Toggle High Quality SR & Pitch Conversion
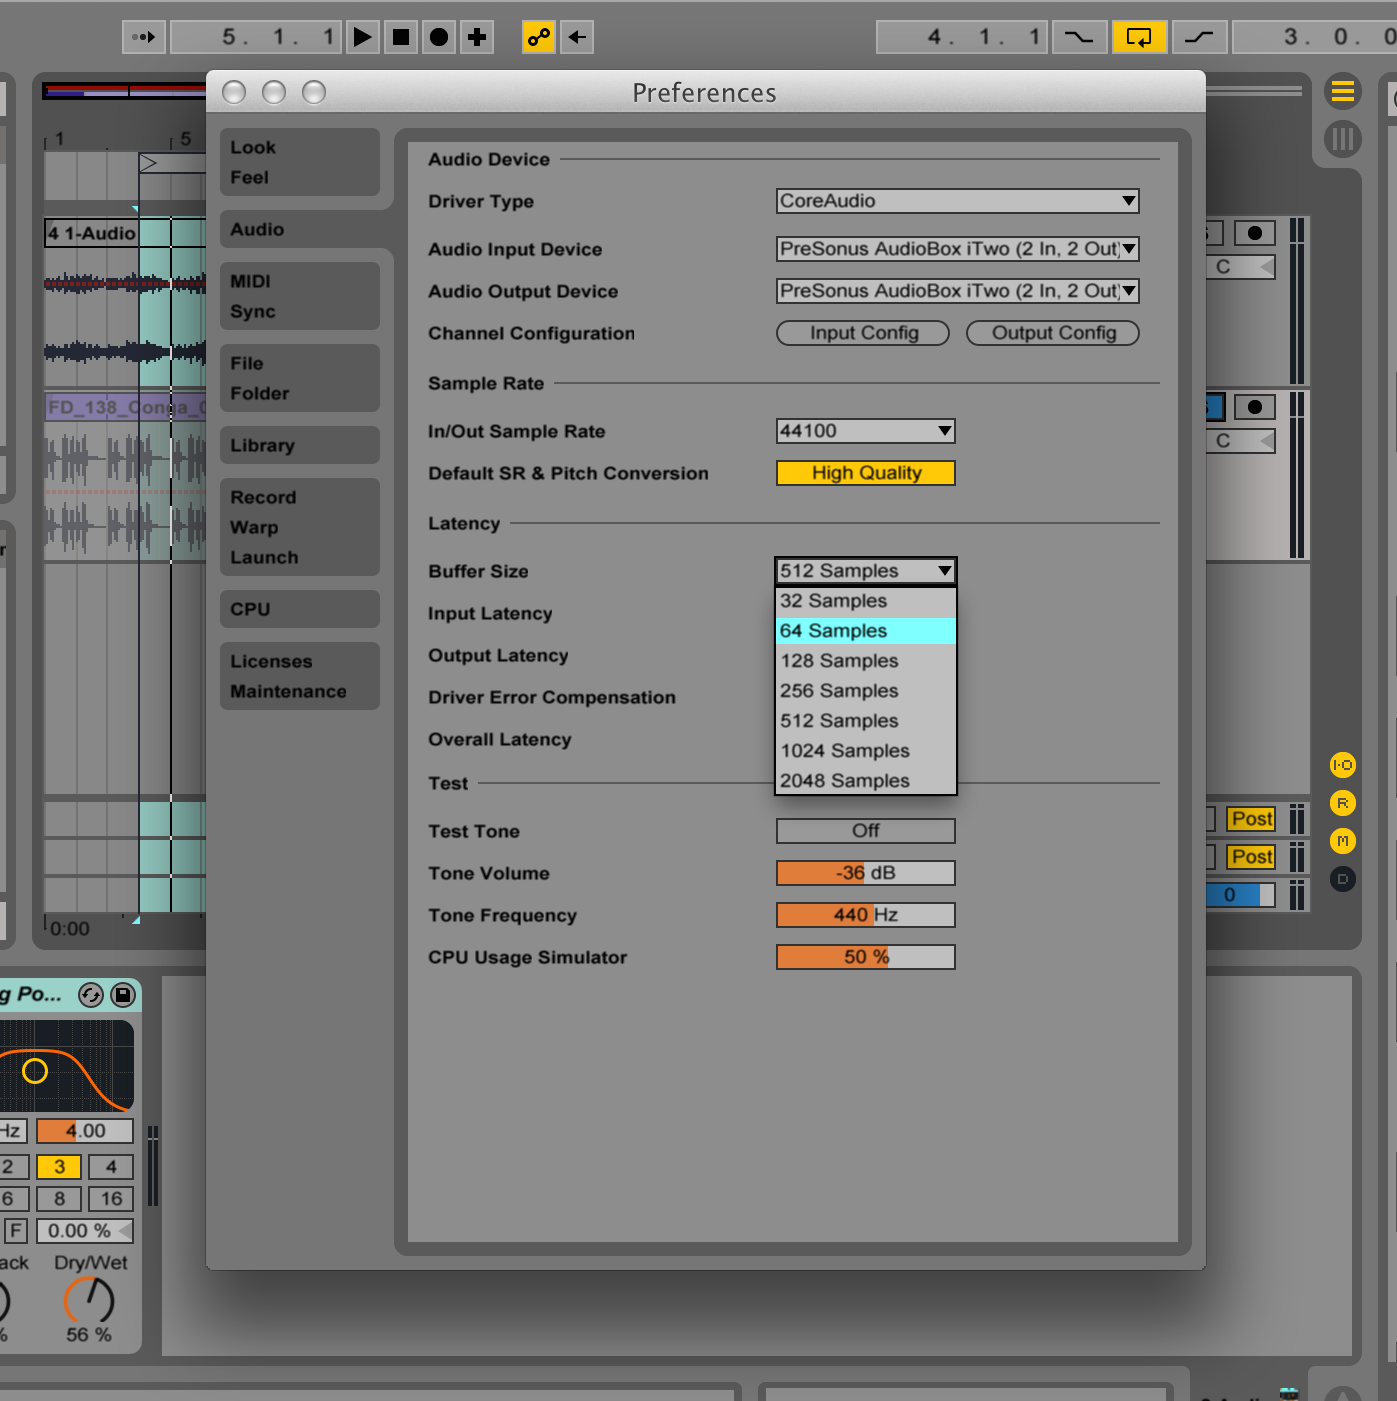The width and height of the screenshot is (1397, 1401). click(865, 473)
